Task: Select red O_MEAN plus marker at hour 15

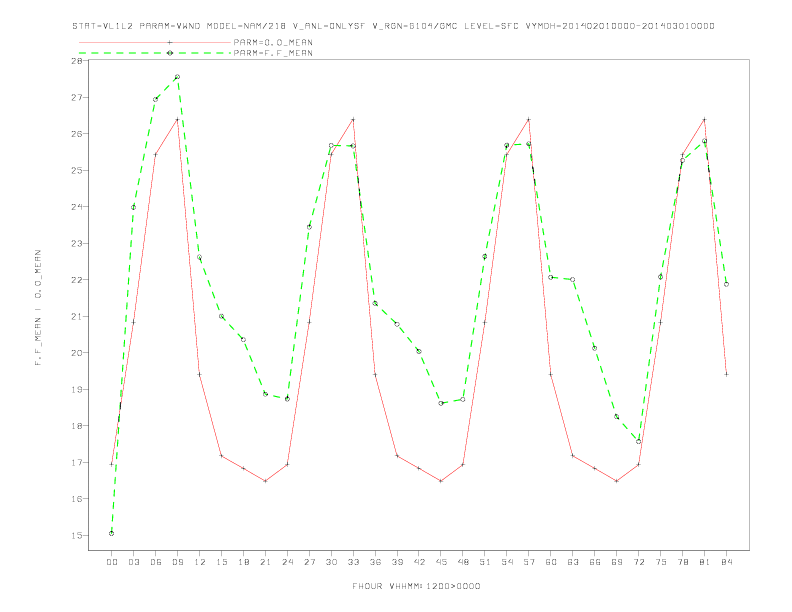Action: click(x=221, y=455)
